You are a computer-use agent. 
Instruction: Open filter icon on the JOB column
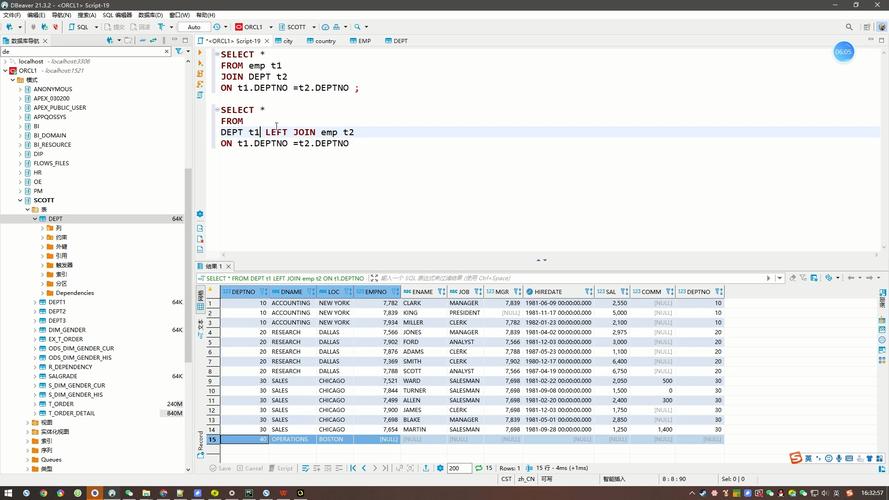coord(478,291)
